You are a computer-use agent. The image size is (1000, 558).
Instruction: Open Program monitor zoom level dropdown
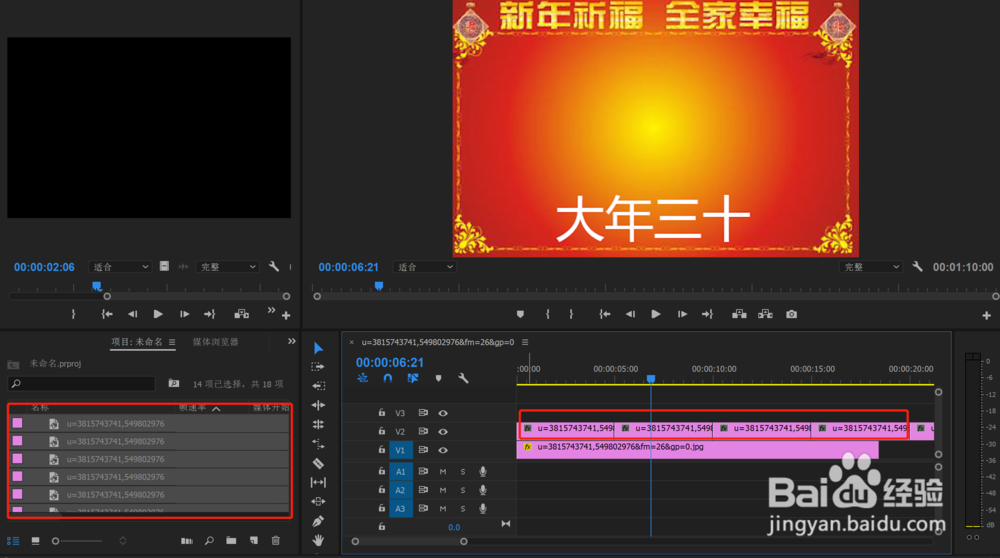[424, 267]
